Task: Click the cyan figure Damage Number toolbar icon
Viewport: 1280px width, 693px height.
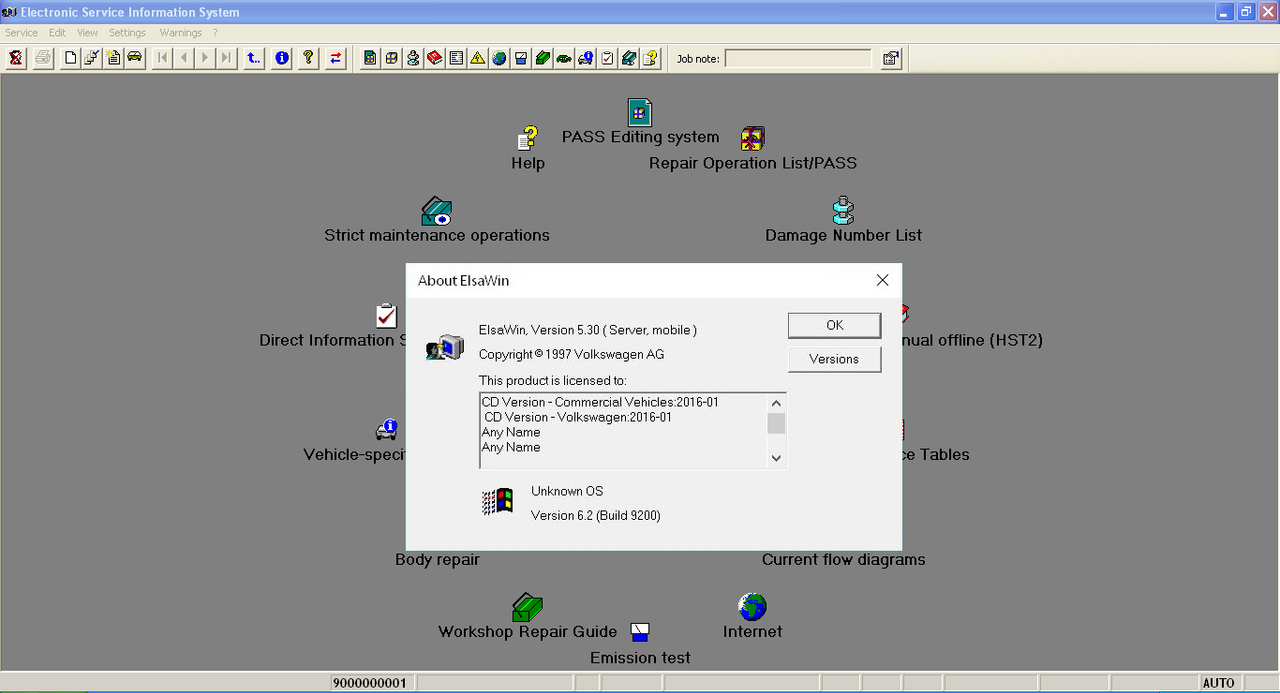Action: click(x=413, y=58)
